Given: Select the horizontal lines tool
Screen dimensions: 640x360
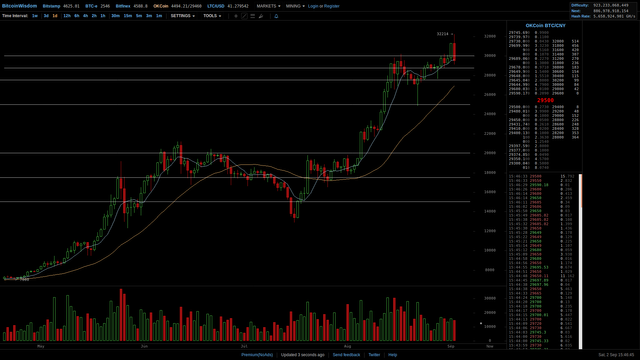Looking at the screenshot, I should [x=253, y=16].
